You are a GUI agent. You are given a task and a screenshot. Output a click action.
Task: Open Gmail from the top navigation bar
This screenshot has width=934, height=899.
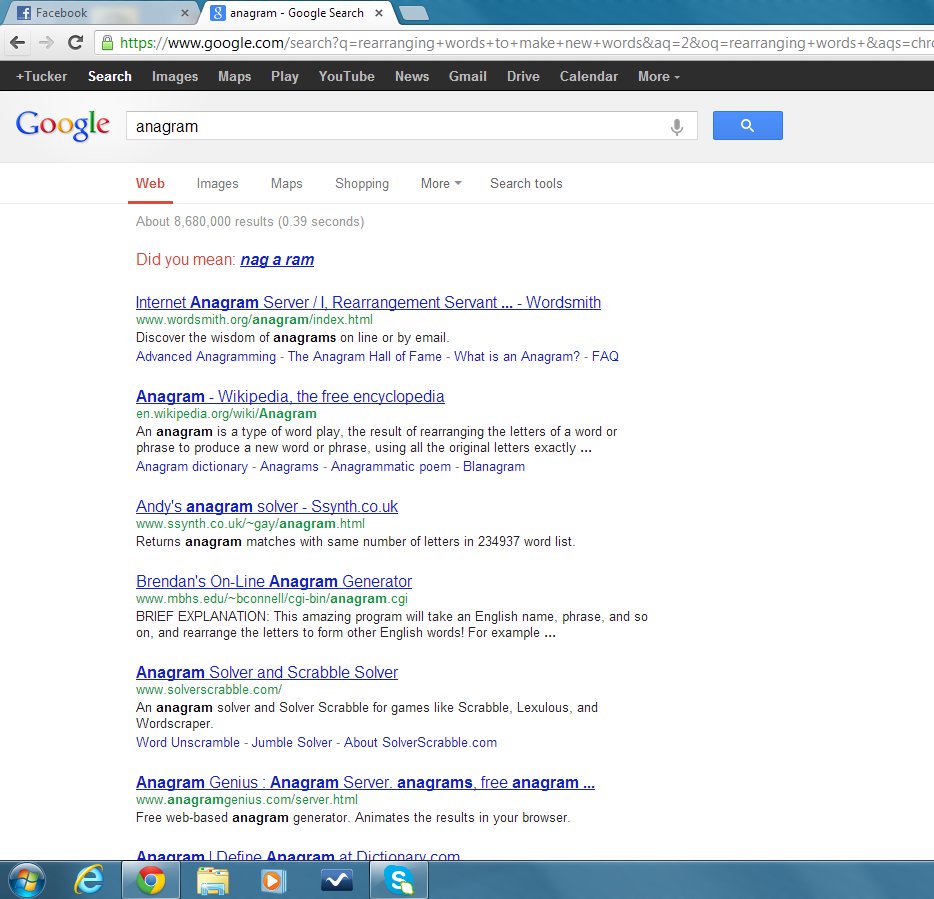(467, 76)
